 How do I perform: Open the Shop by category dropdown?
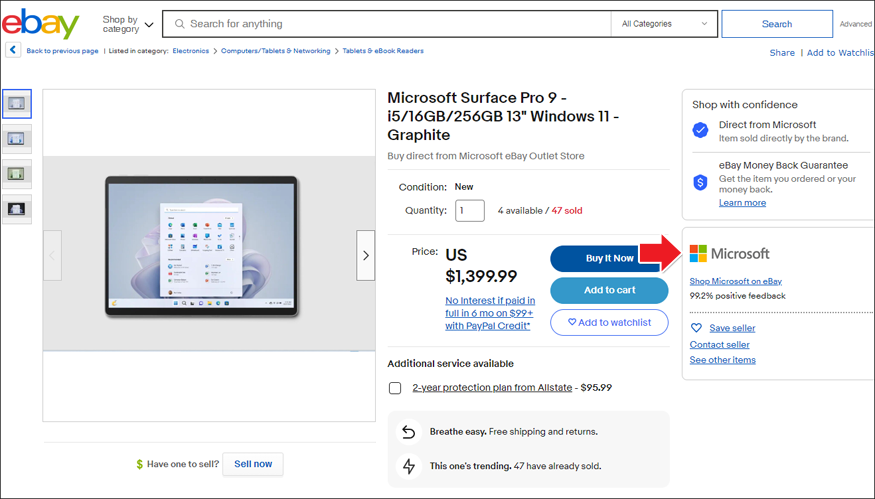[127, 24]
